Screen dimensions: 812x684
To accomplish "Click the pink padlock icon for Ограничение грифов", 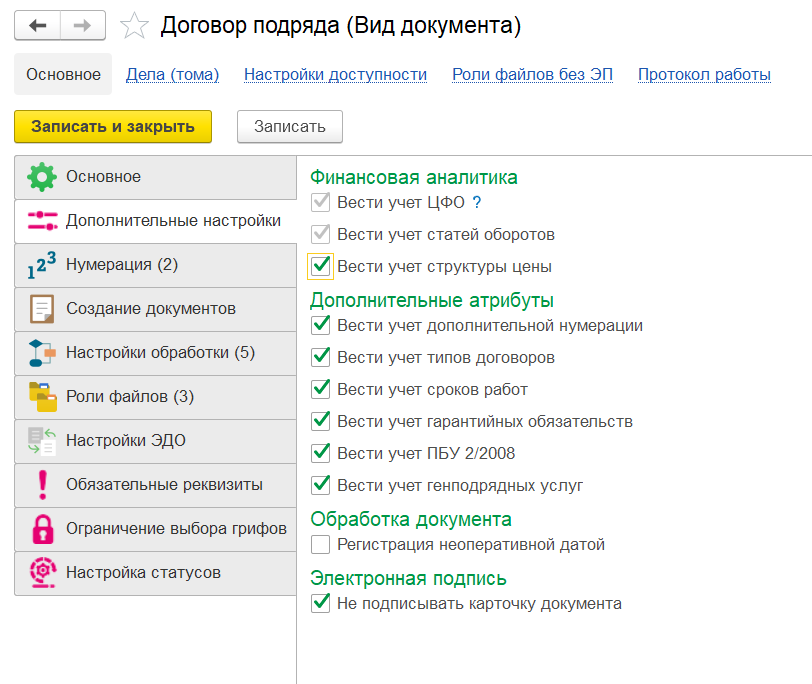I will [42, 529].
